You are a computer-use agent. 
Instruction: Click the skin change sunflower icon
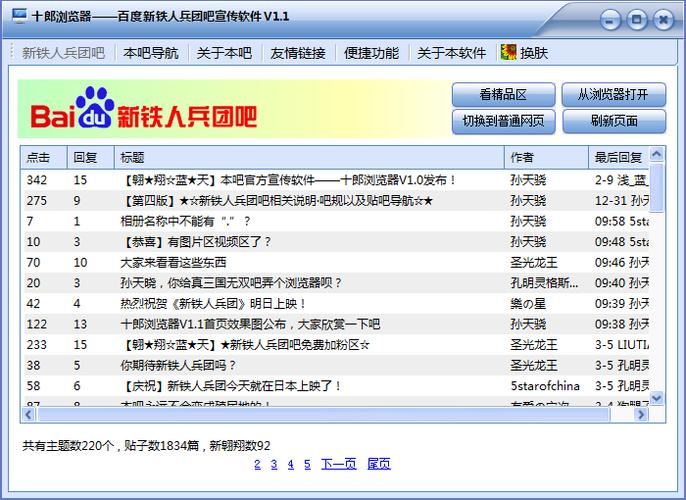click(x=508, y=52)
